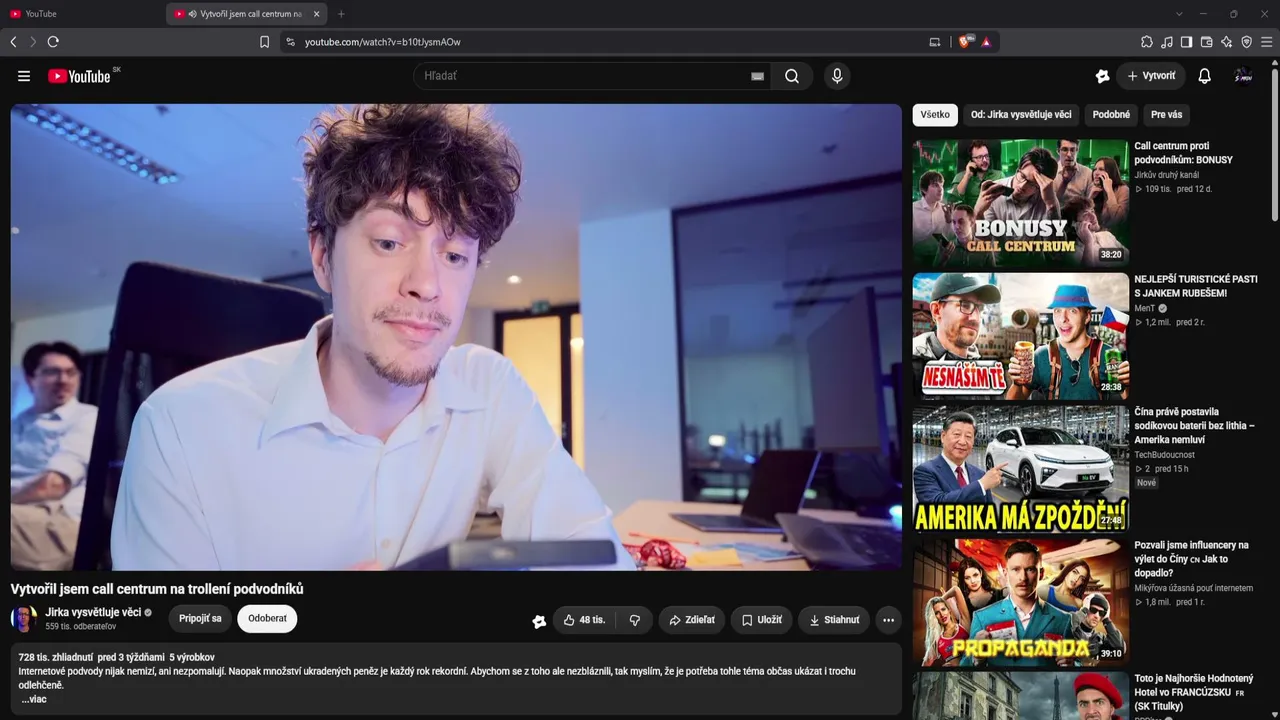Open the channel avatar under the video
The image size is (1280, 720).
click(x=24, y=619)
